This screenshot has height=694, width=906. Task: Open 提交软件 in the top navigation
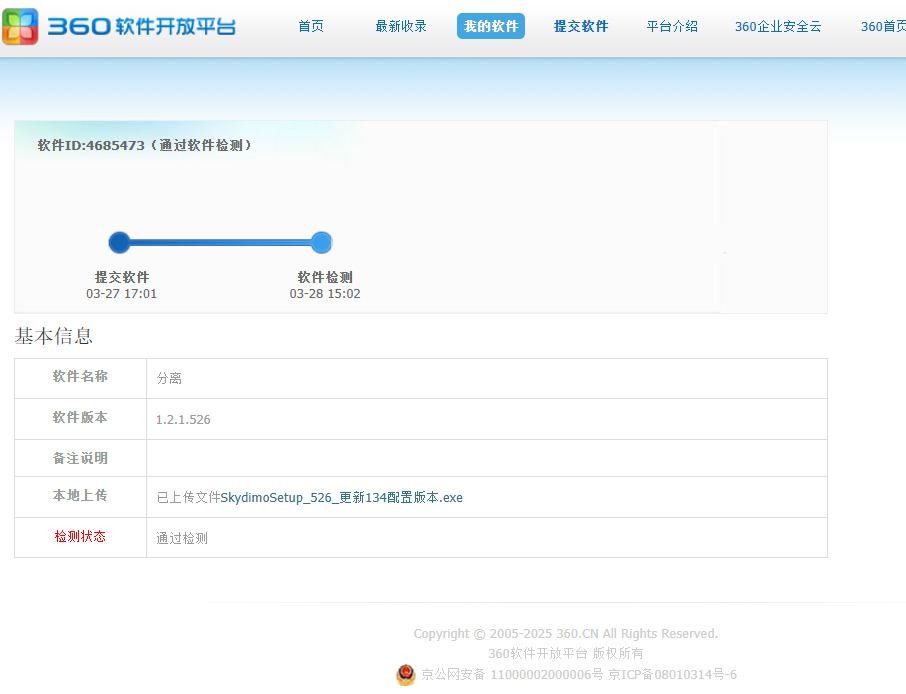tap(581, 26)
